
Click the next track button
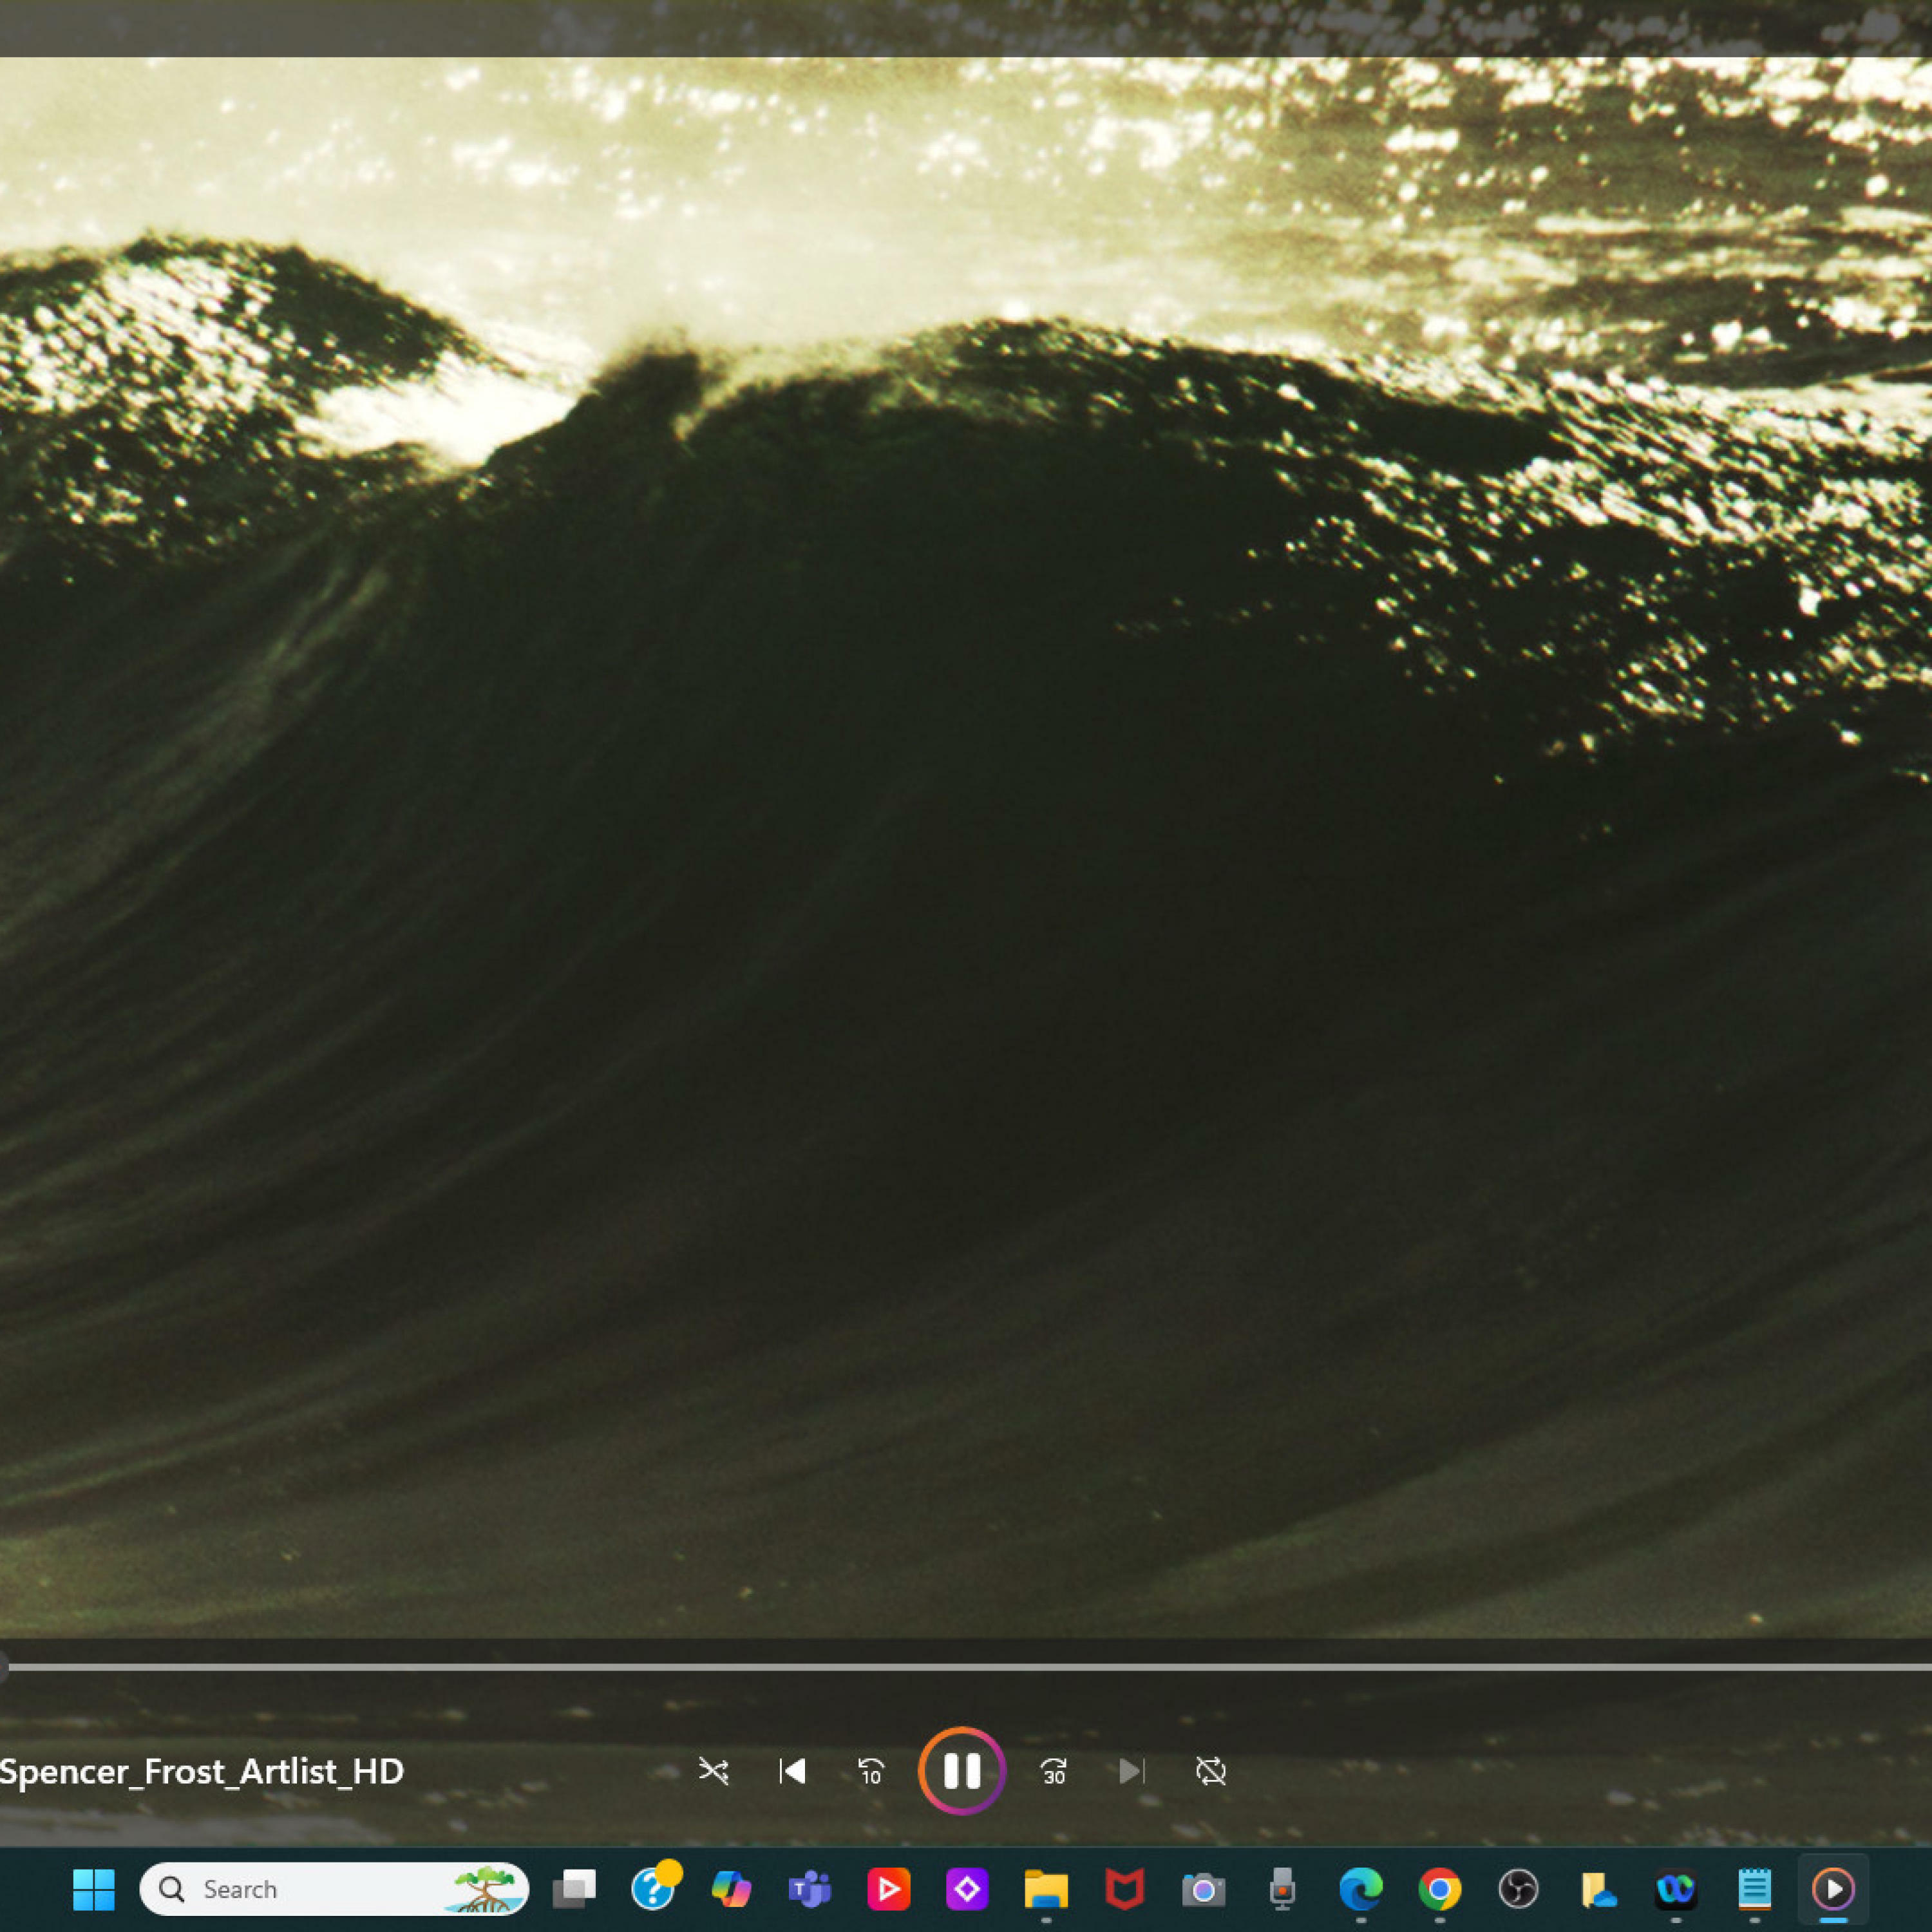1131,1771
